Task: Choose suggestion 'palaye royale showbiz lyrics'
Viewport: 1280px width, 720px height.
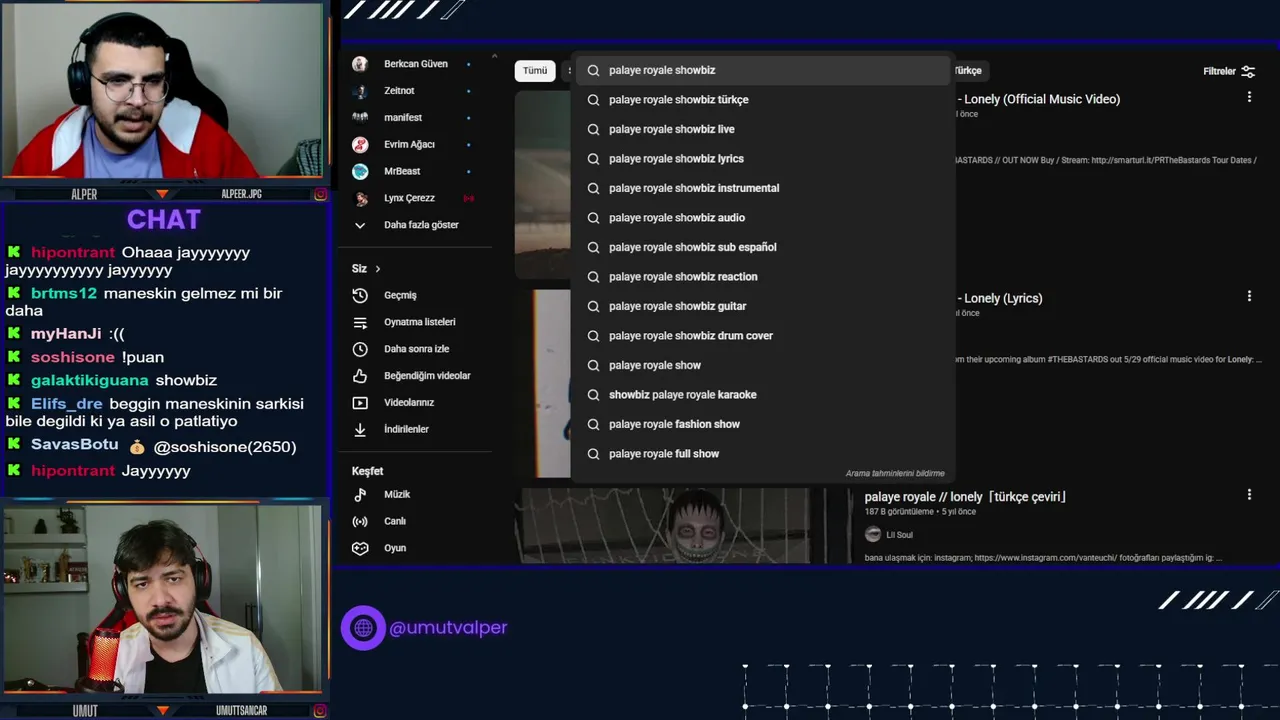Action: tap(761, 159)
